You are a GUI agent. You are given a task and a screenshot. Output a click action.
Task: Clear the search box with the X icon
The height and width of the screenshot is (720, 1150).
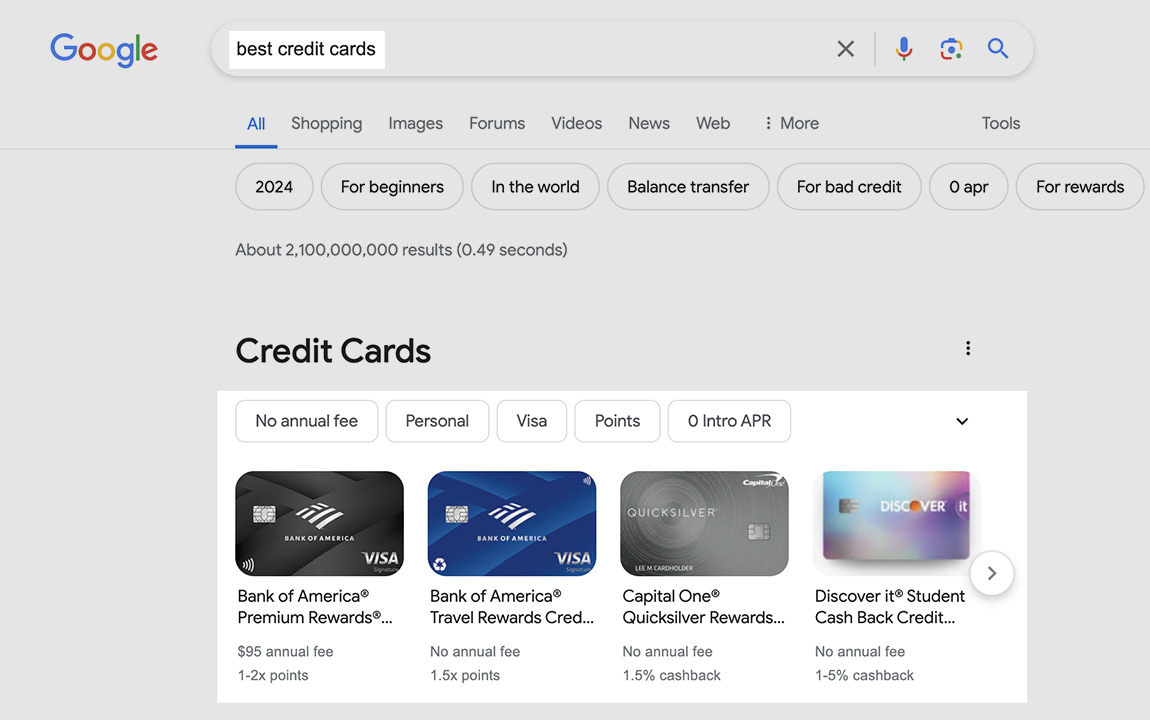coord(846,49)
